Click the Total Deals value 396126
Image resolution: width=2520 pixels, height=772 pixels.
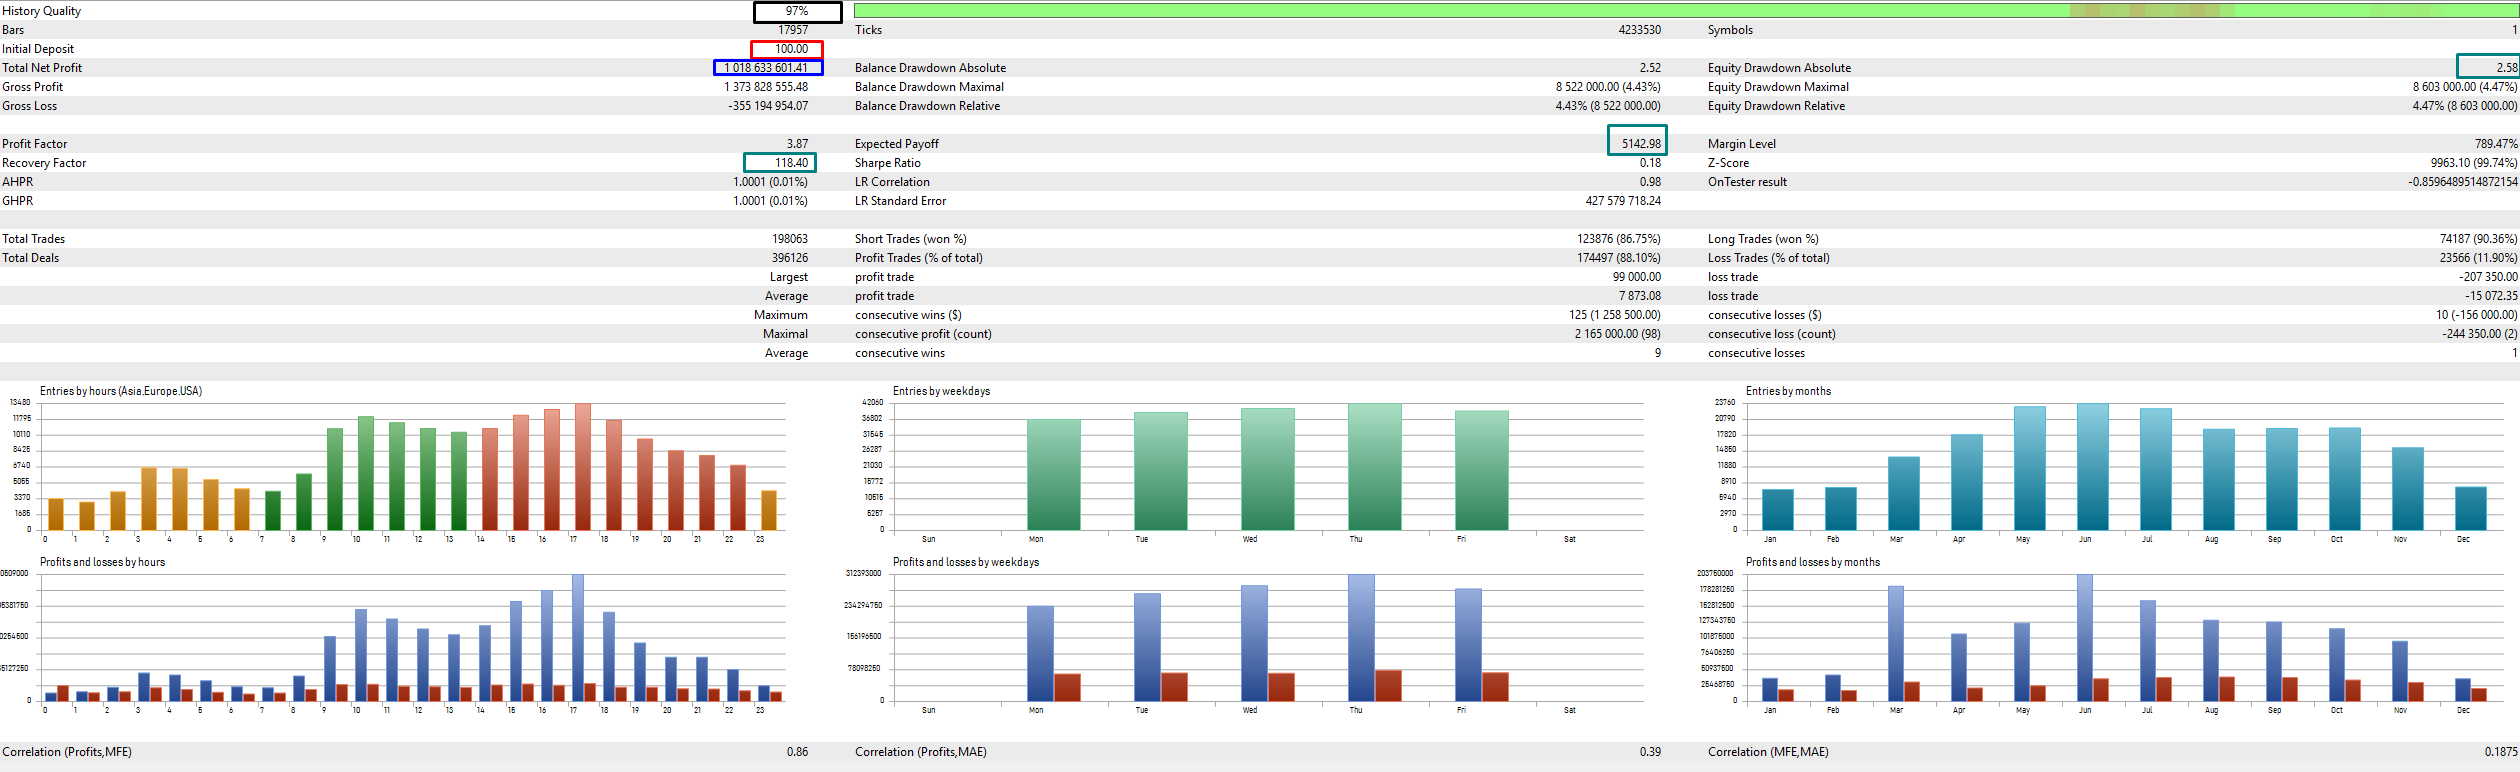click(x=790, y=258)
